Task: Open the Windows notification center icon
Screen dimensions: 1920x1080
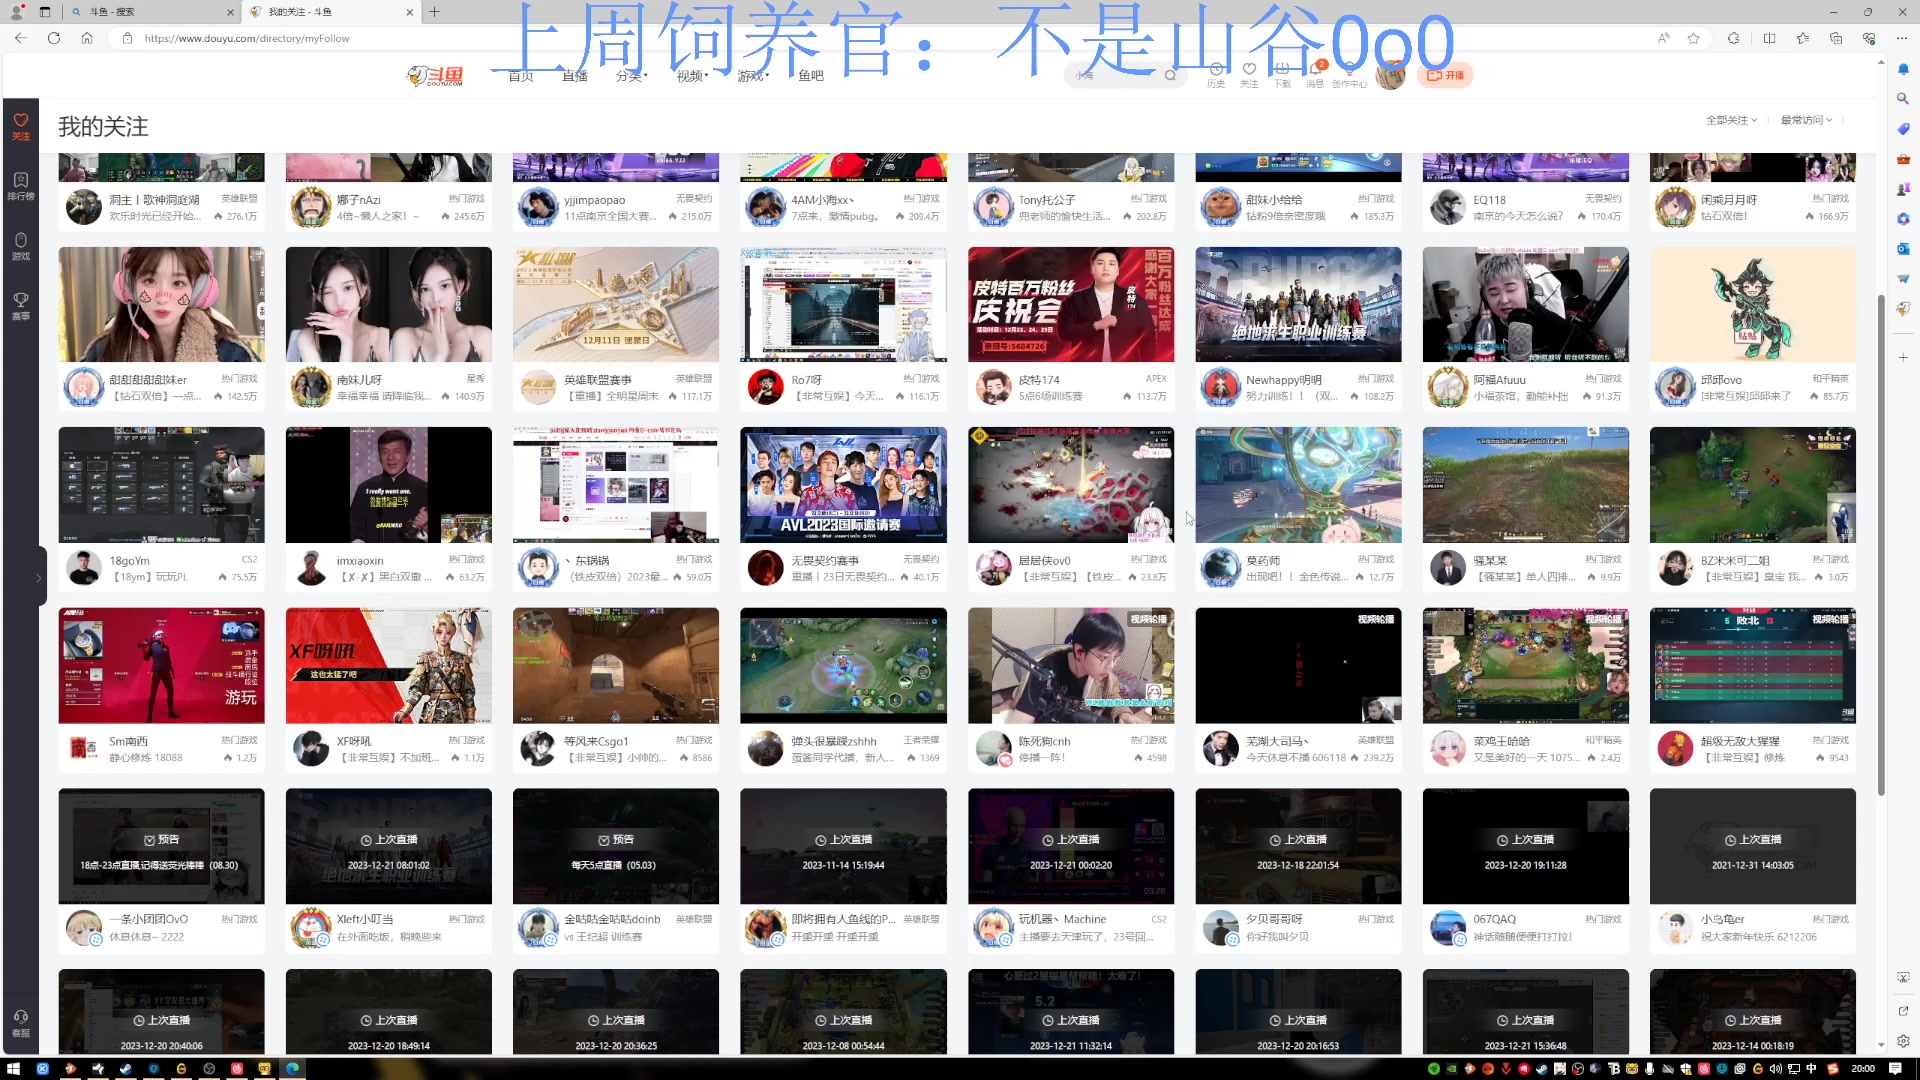Action: click(1895, 1068)
